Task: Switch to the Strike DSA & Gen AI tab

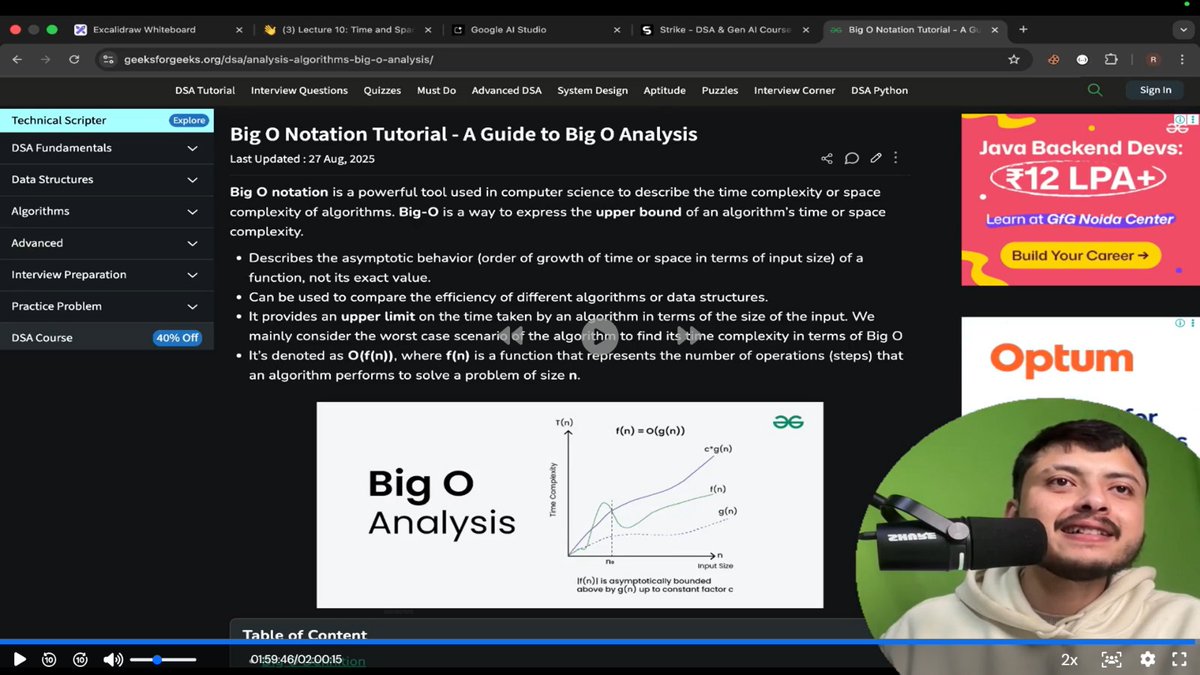Action: (725, 30)
